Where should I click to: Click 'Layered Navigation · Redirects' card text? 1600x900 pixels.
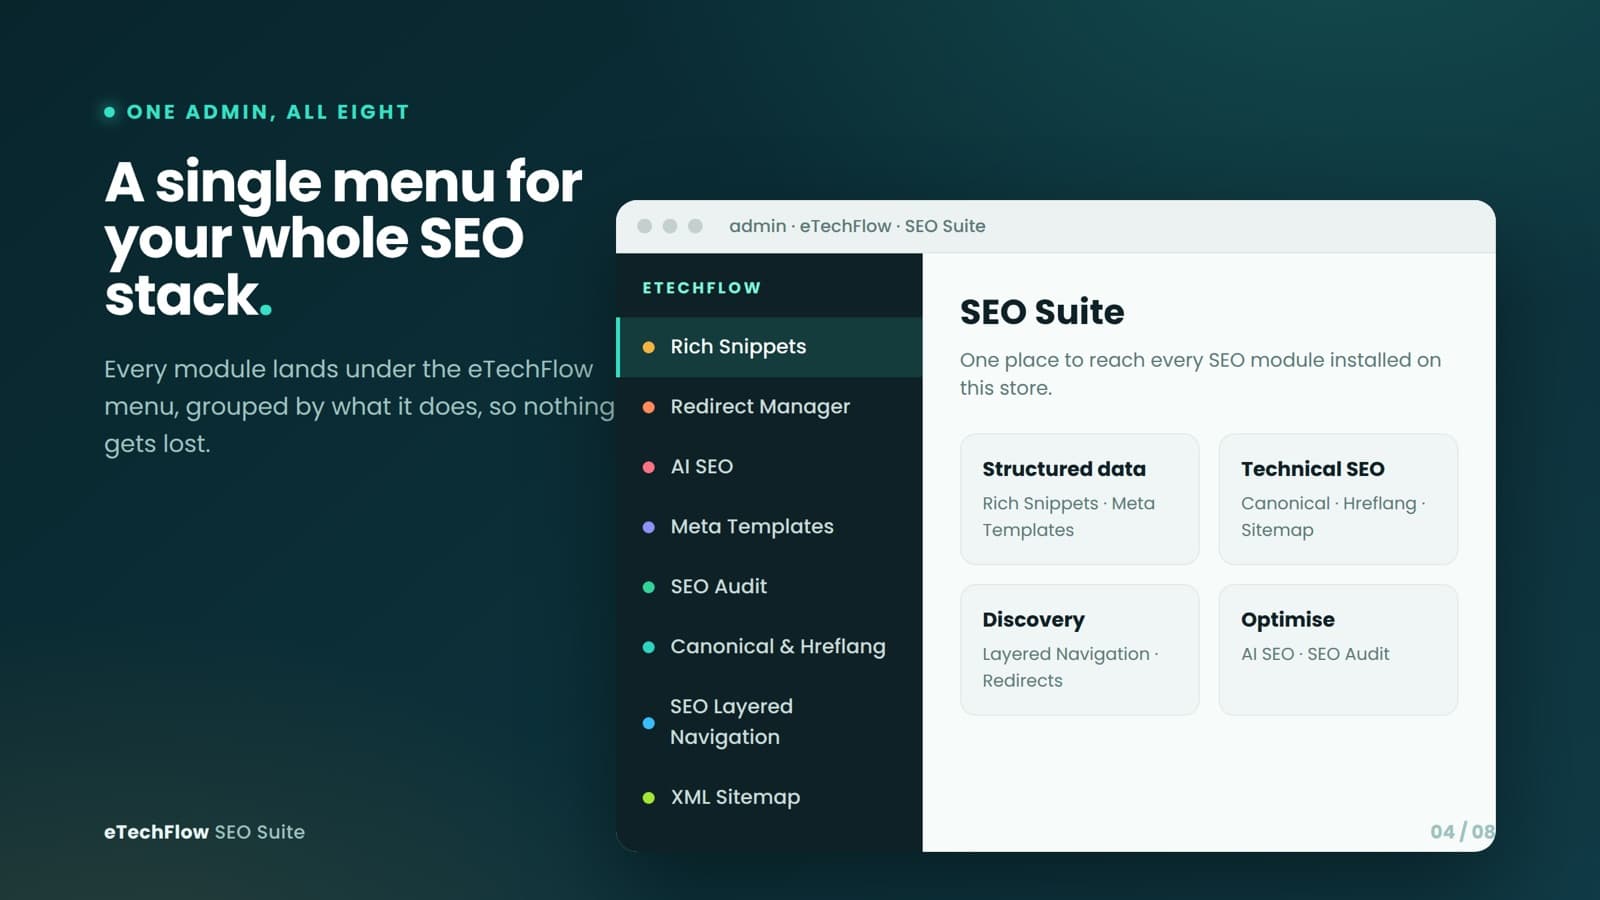coord(1070,667)
